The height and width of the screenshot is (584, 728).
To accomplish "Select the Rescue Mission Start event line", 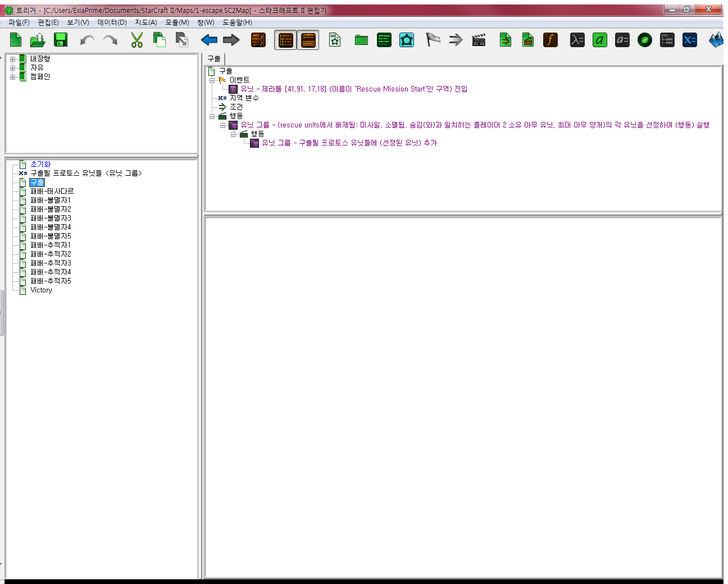I will (354, 89).
